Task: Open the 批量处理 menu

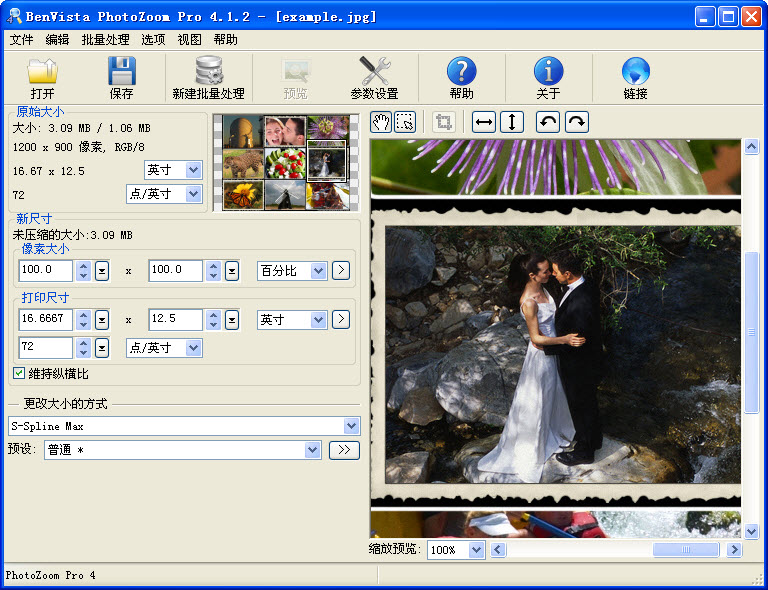Action: click(105, 40)
